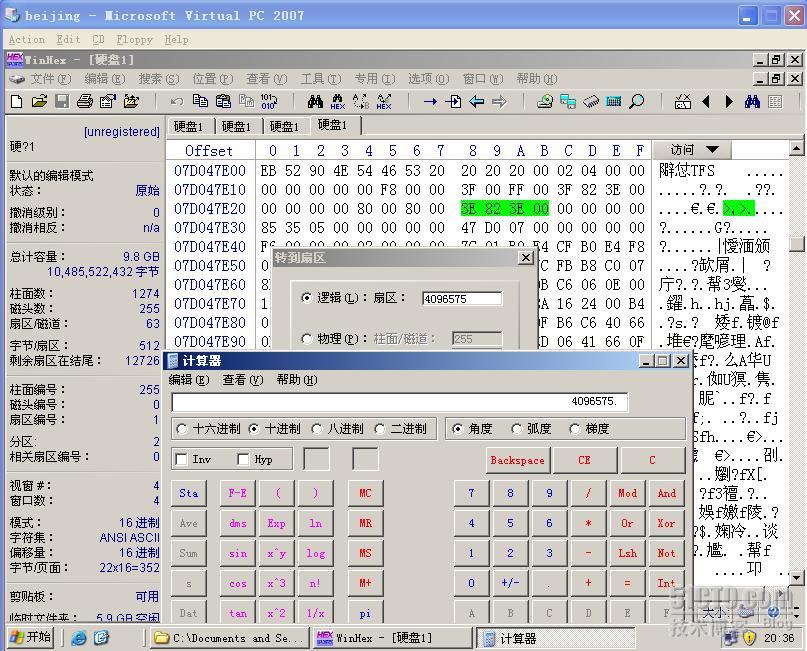
Task: Open the 访问 access dropdown
Action: [692, 150]
